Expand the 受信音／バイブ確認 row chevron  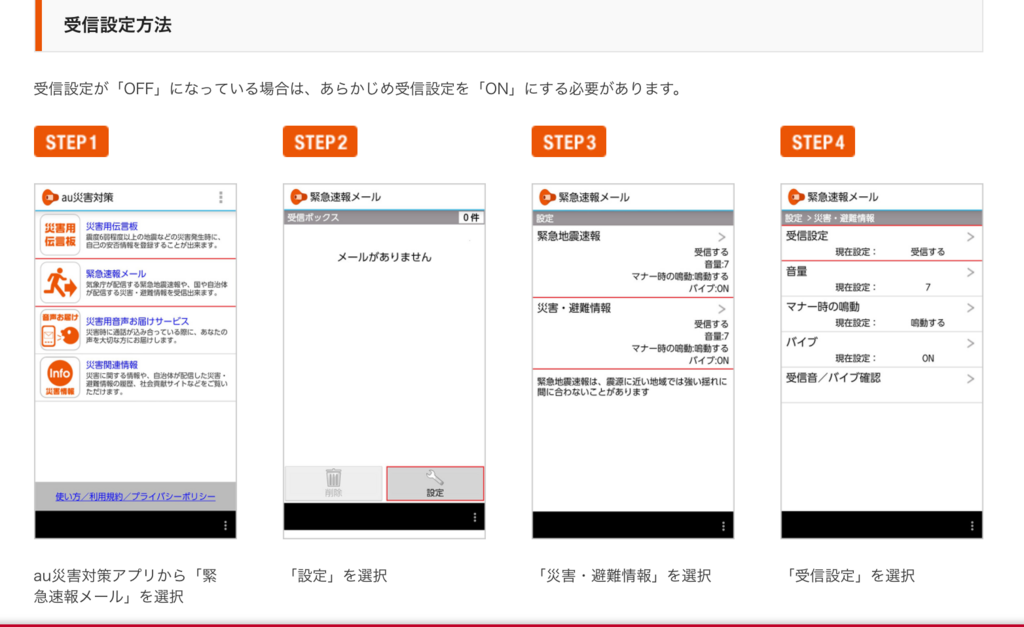click(x=970, y=379)
